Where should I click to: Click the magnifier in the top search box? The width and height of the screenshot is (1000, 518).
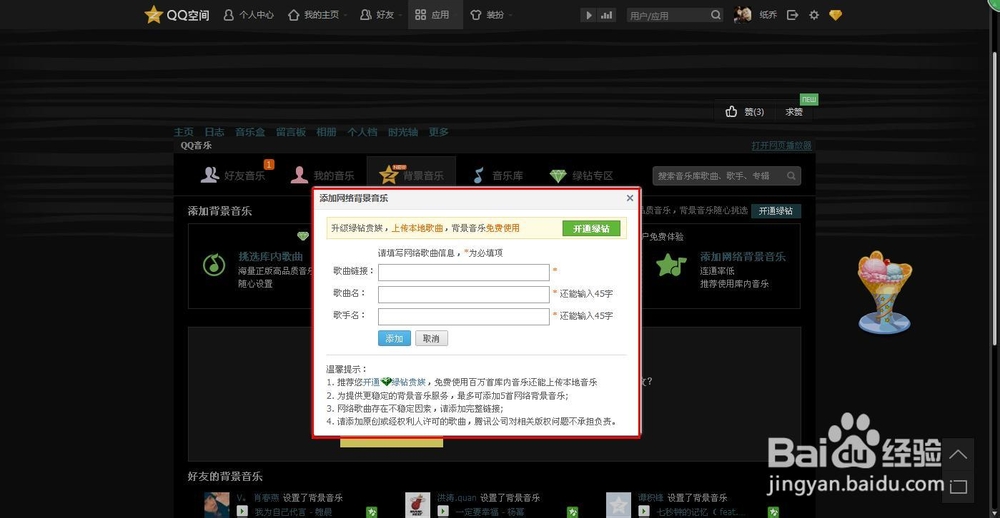(x=716, y=15)
